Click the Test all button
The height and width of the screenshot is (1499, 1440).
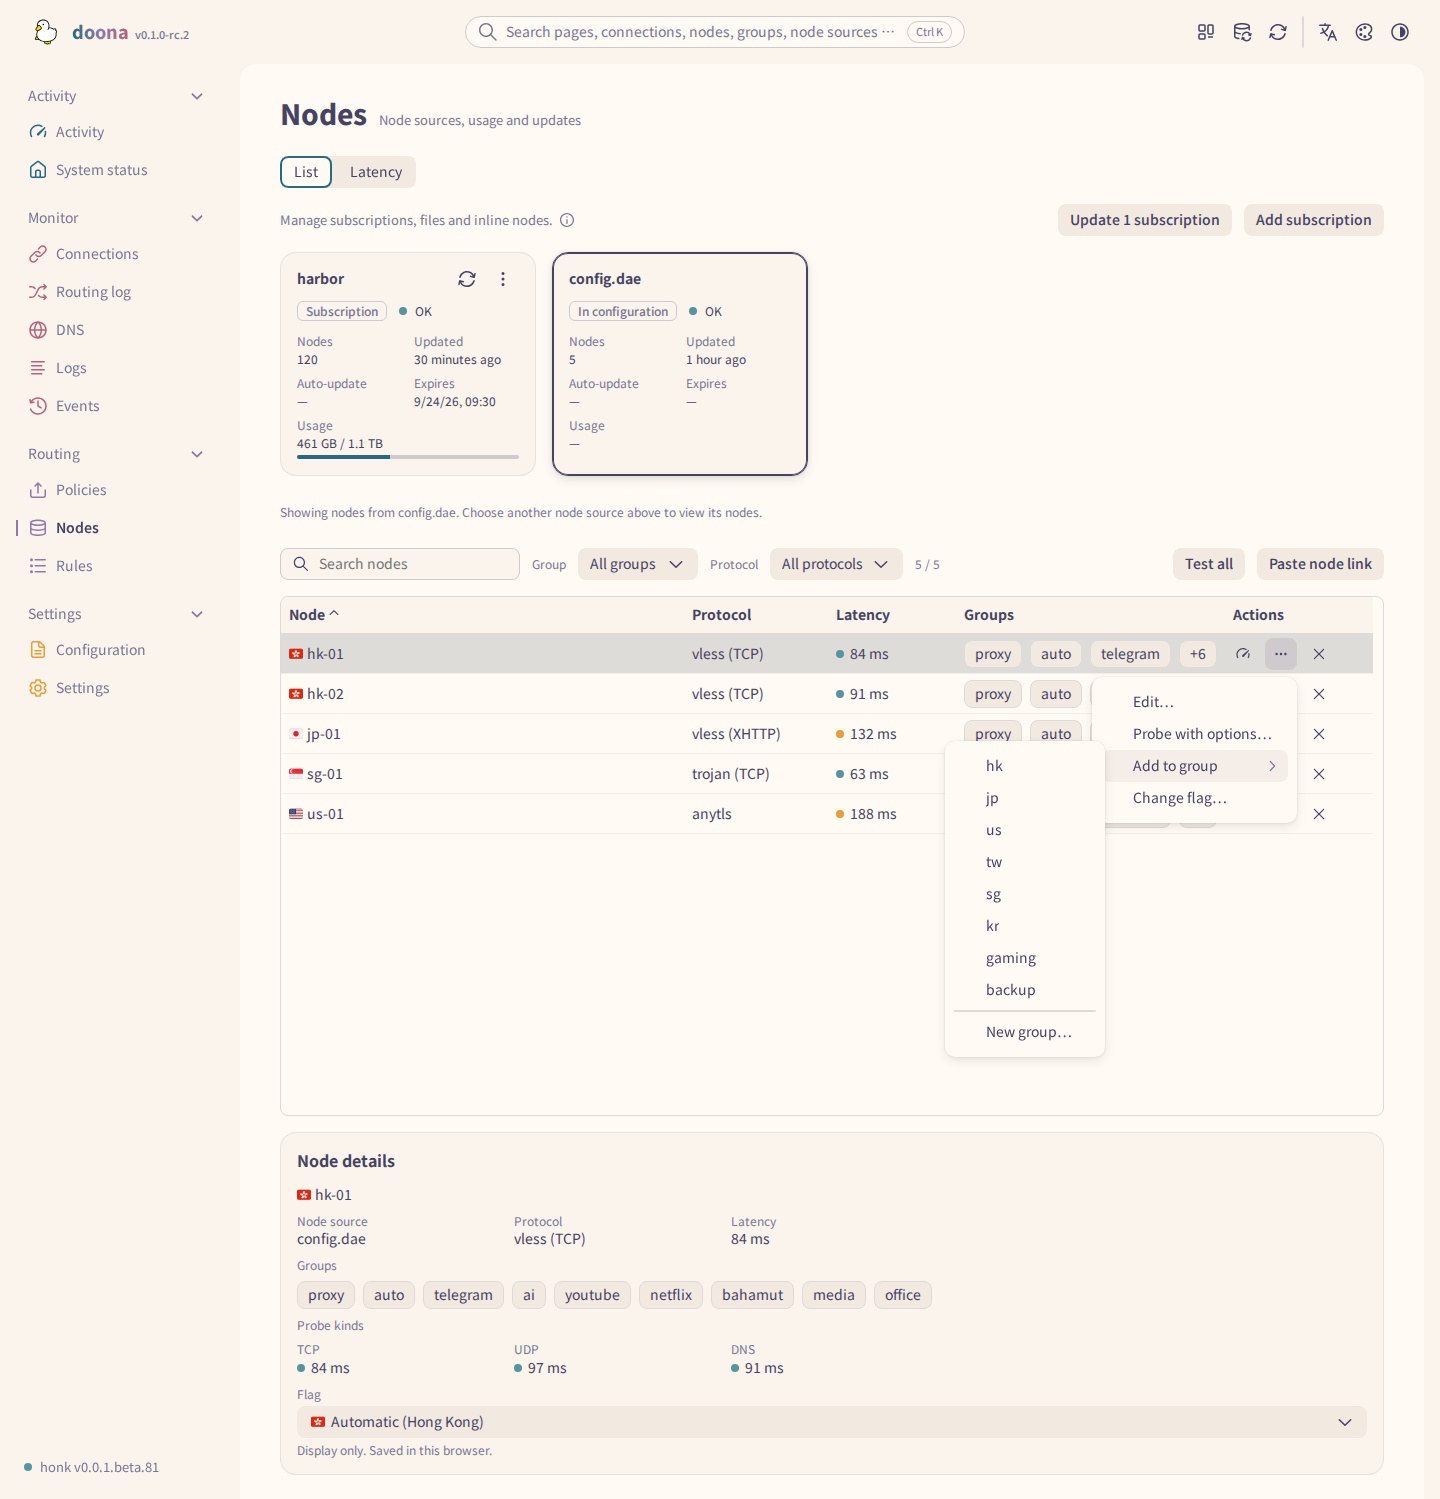1209,564
